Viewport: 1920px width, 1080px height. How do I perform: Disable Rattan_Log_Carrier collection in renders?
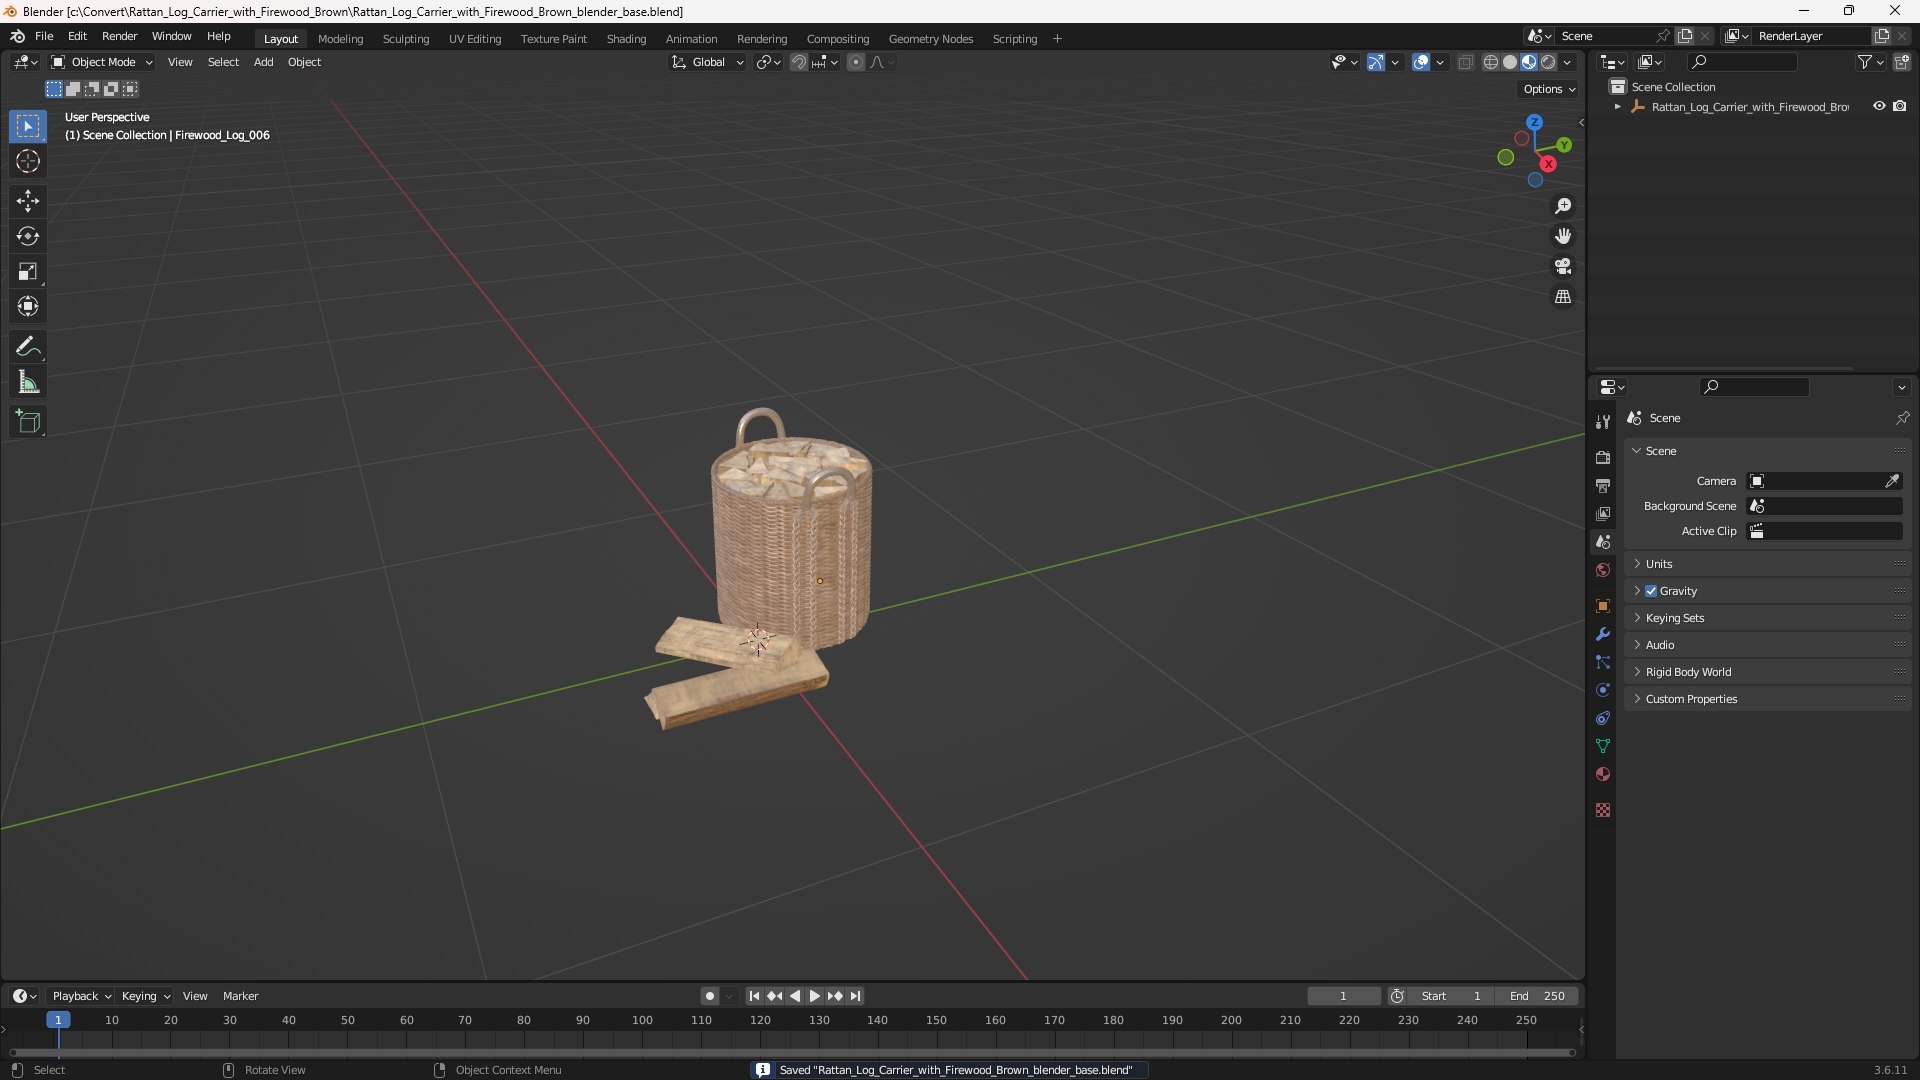[x=1900, y=106]
